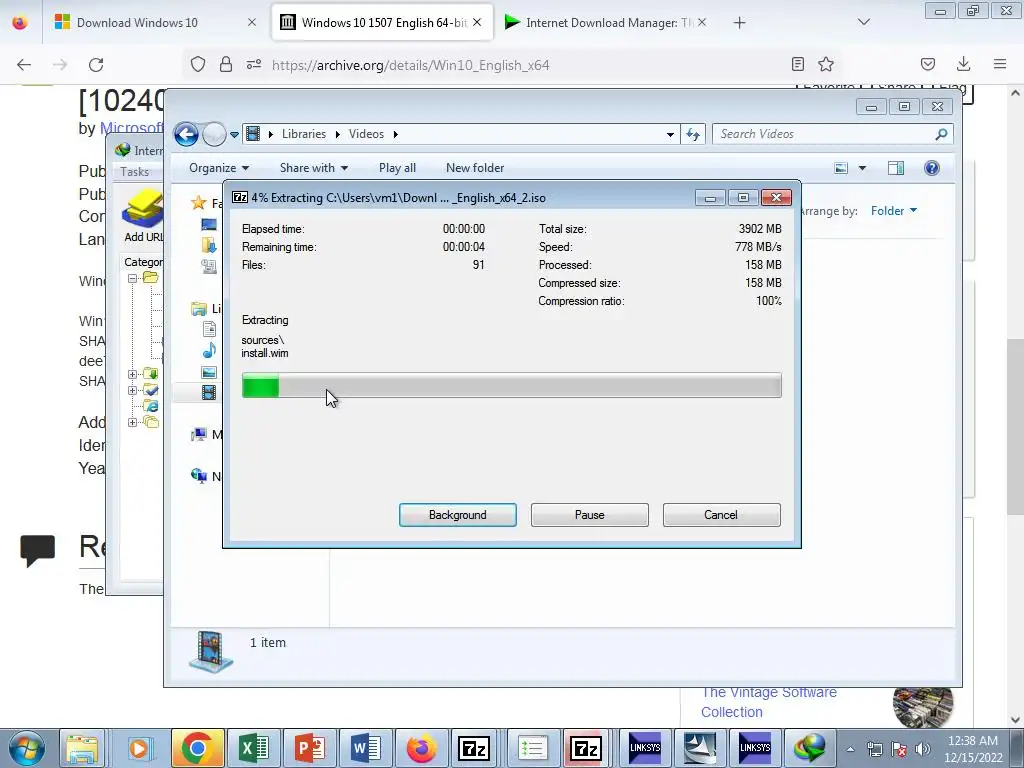Bookmark page with star icon
This screenshot has width=1024, height=768.
tap(826, 64)
